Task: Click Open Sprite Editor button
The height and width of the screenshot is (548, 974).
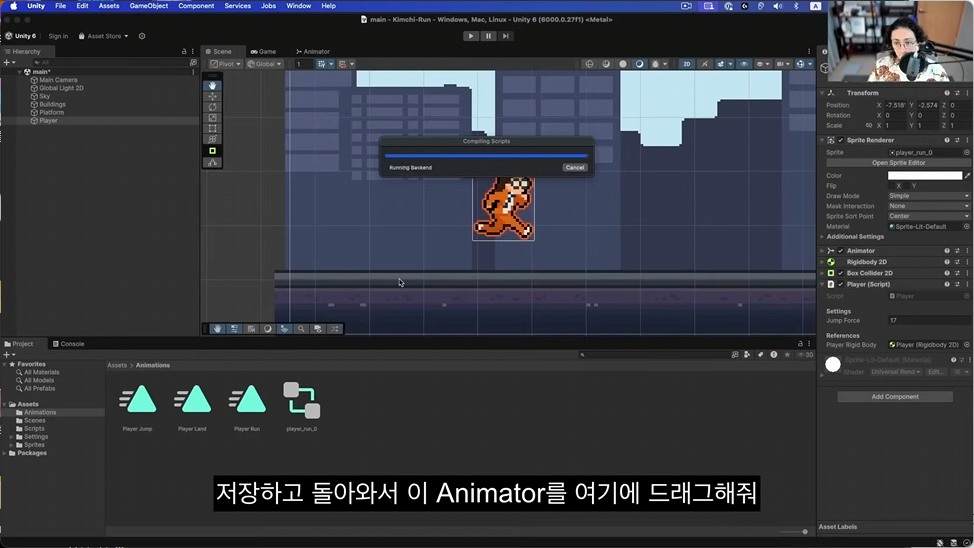Action: pyautogui.click(x=898, y=163)
